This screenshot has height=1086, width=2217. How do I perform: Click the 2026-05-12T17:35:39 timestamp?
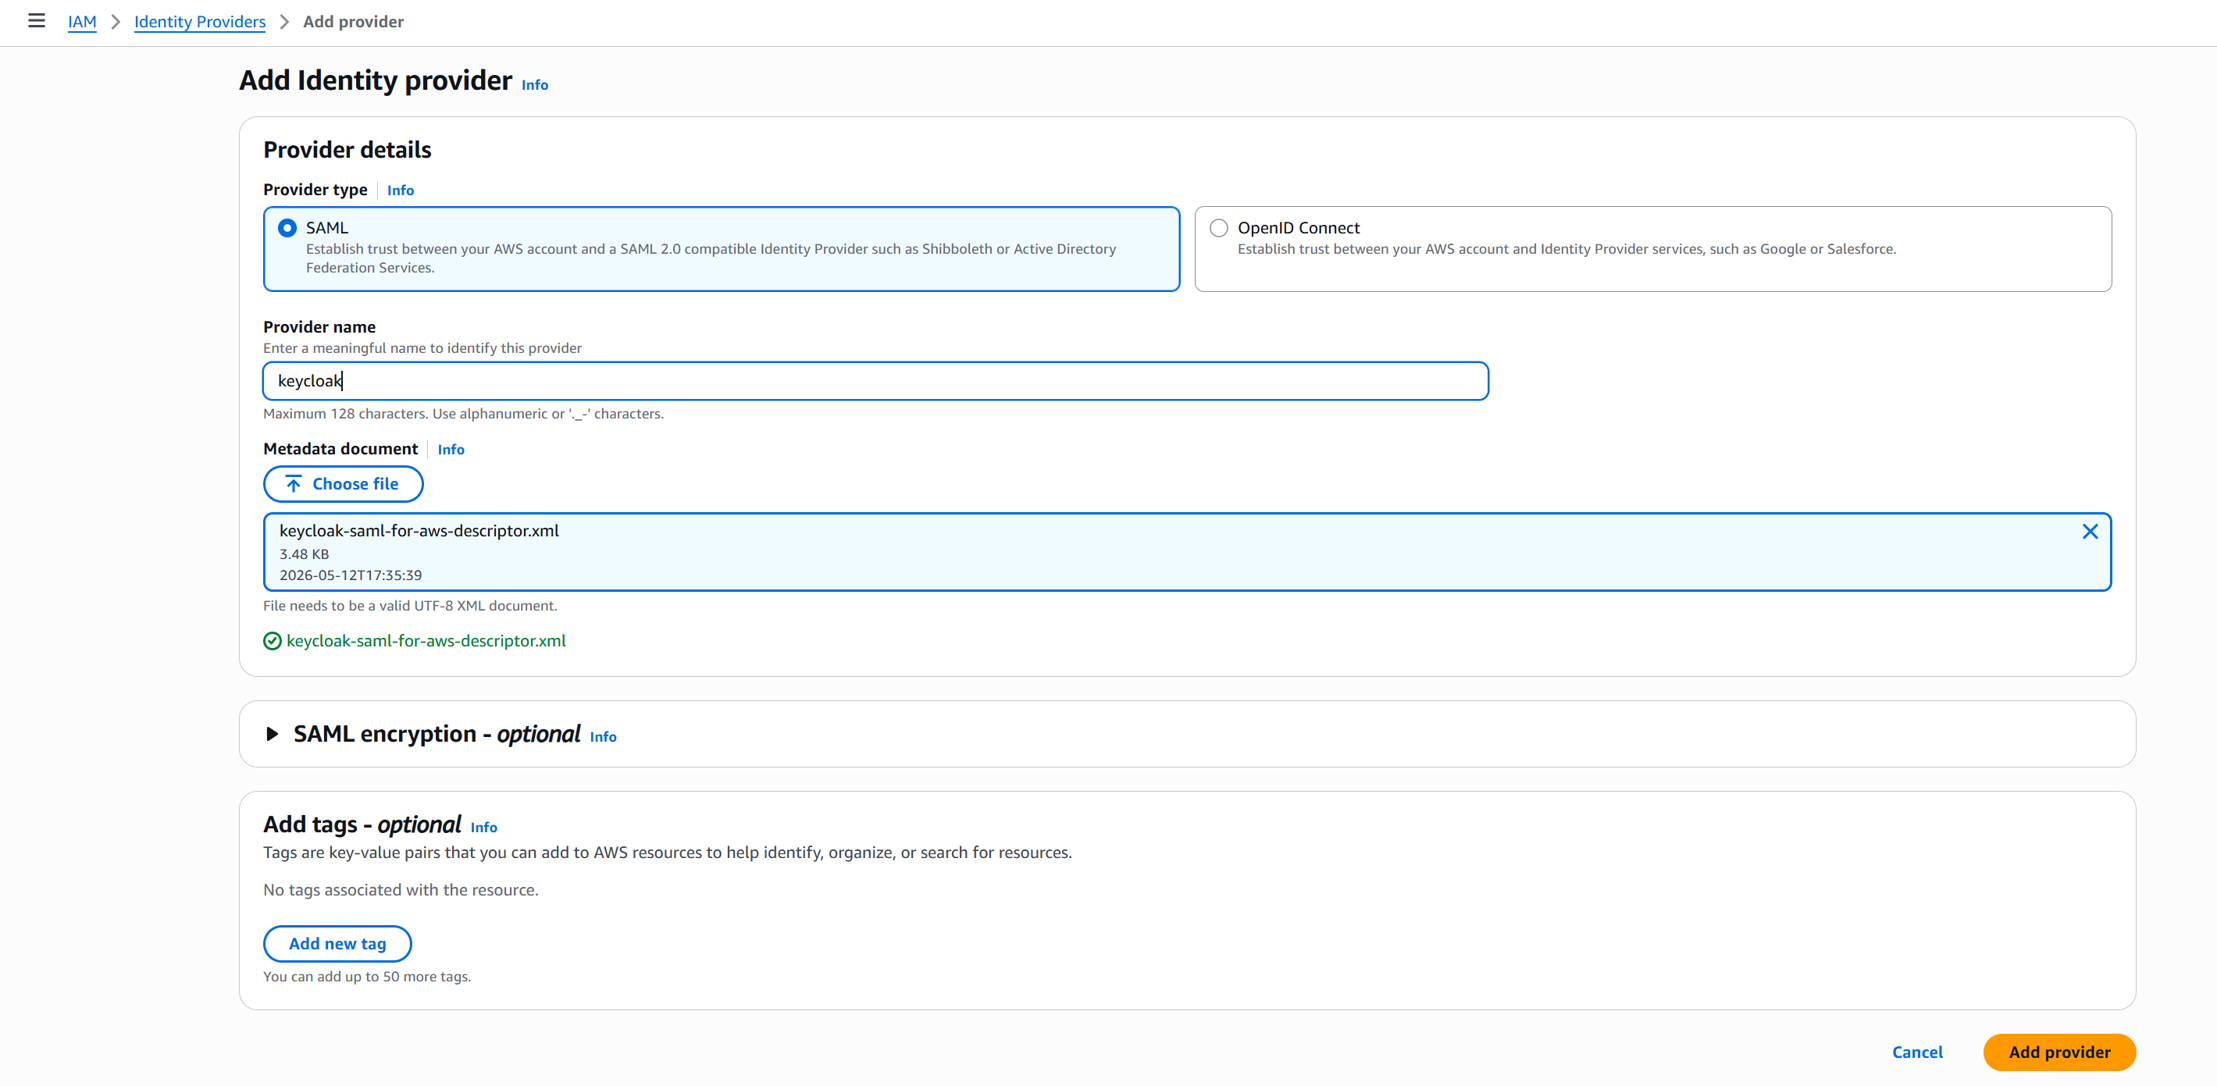tap(350, 575)
